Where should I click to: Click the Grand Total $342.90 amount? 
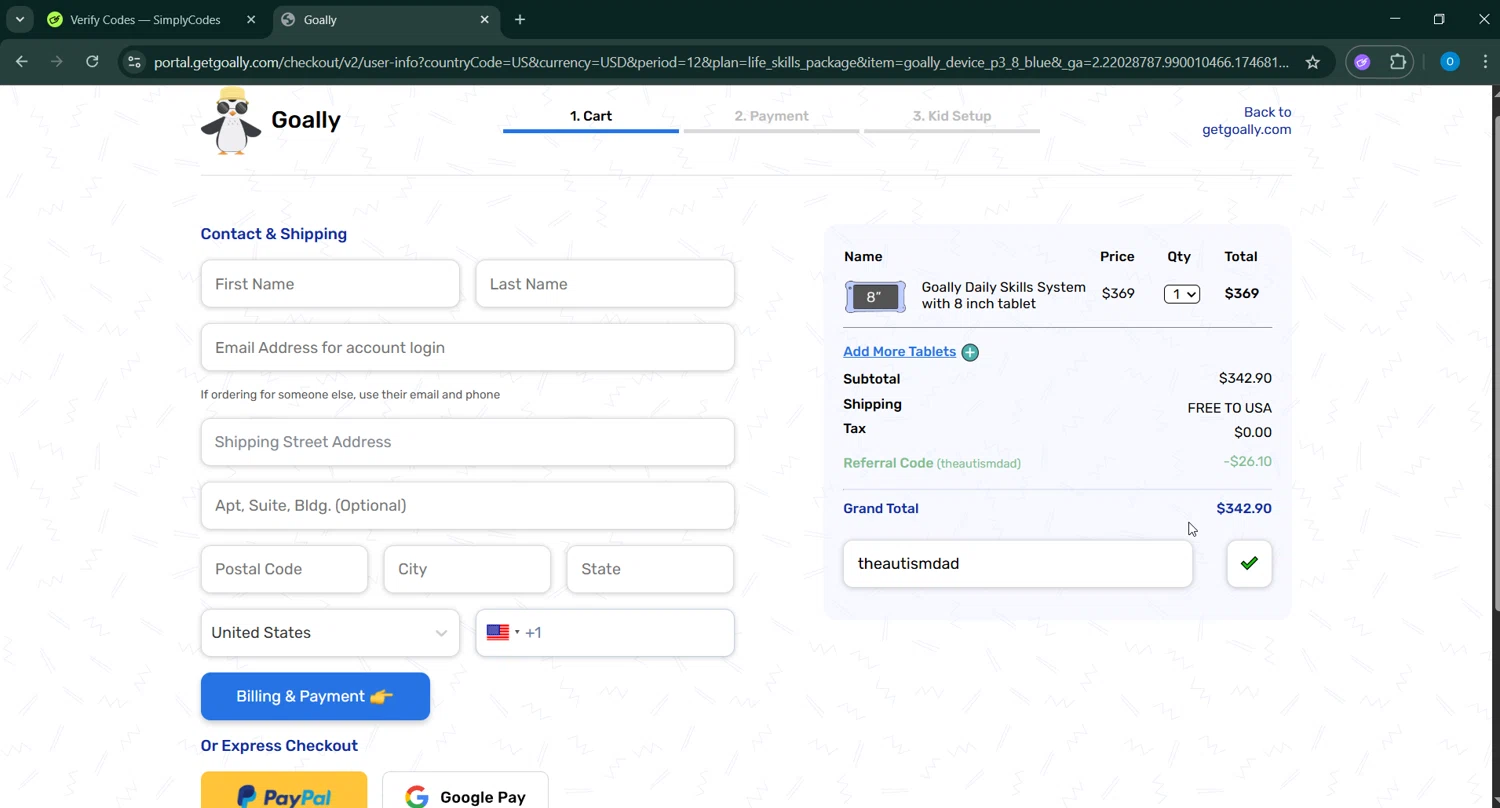coord(1244,509)
